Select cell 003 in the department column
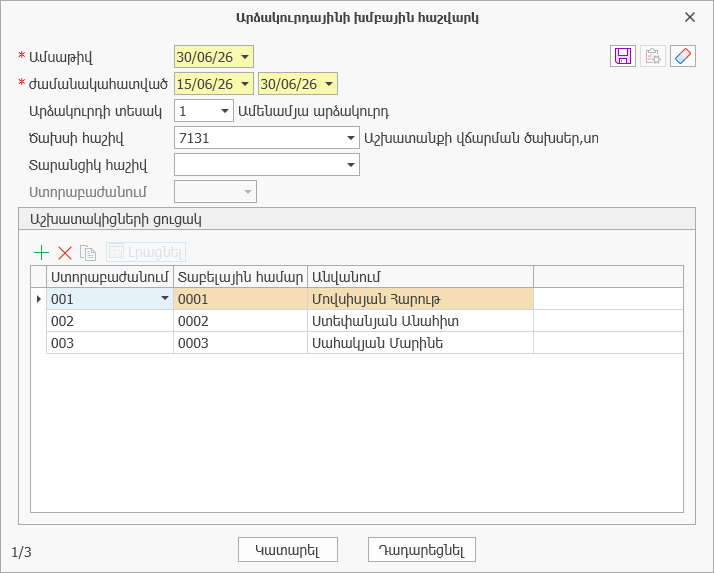Screen dimensions: 714x573 110,343
